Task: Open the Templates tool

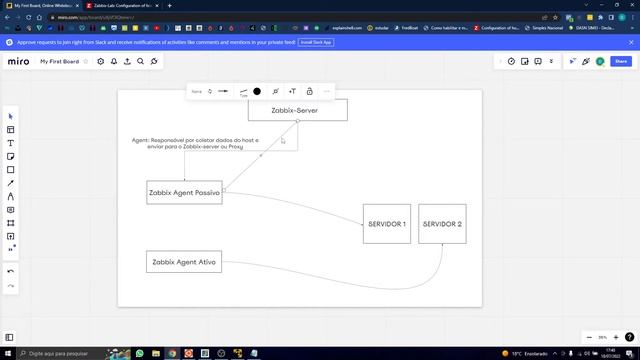Action: pyautogui.click(x=11, y=130)
